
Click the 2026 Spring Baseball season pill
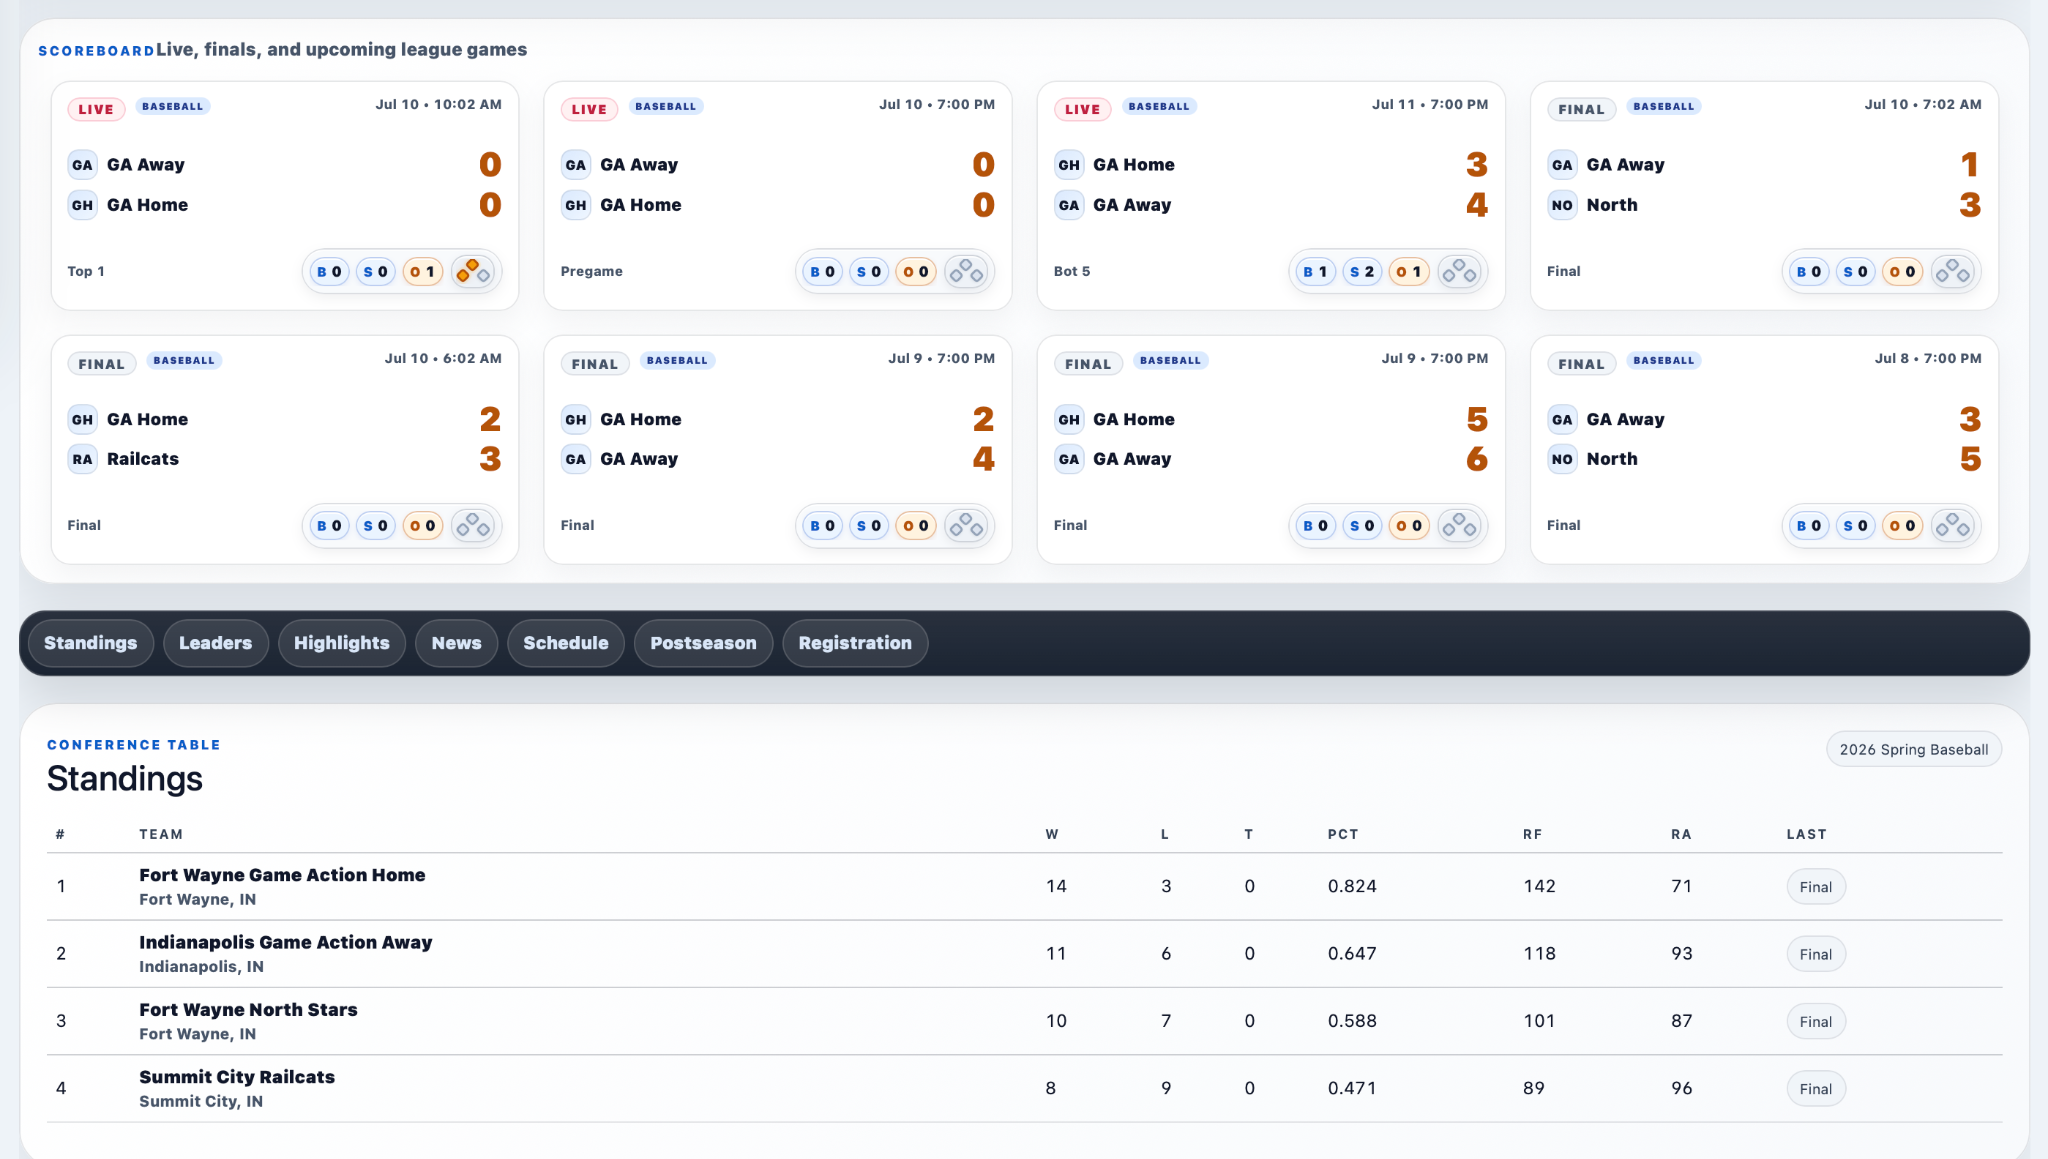tap(1914, 750)
